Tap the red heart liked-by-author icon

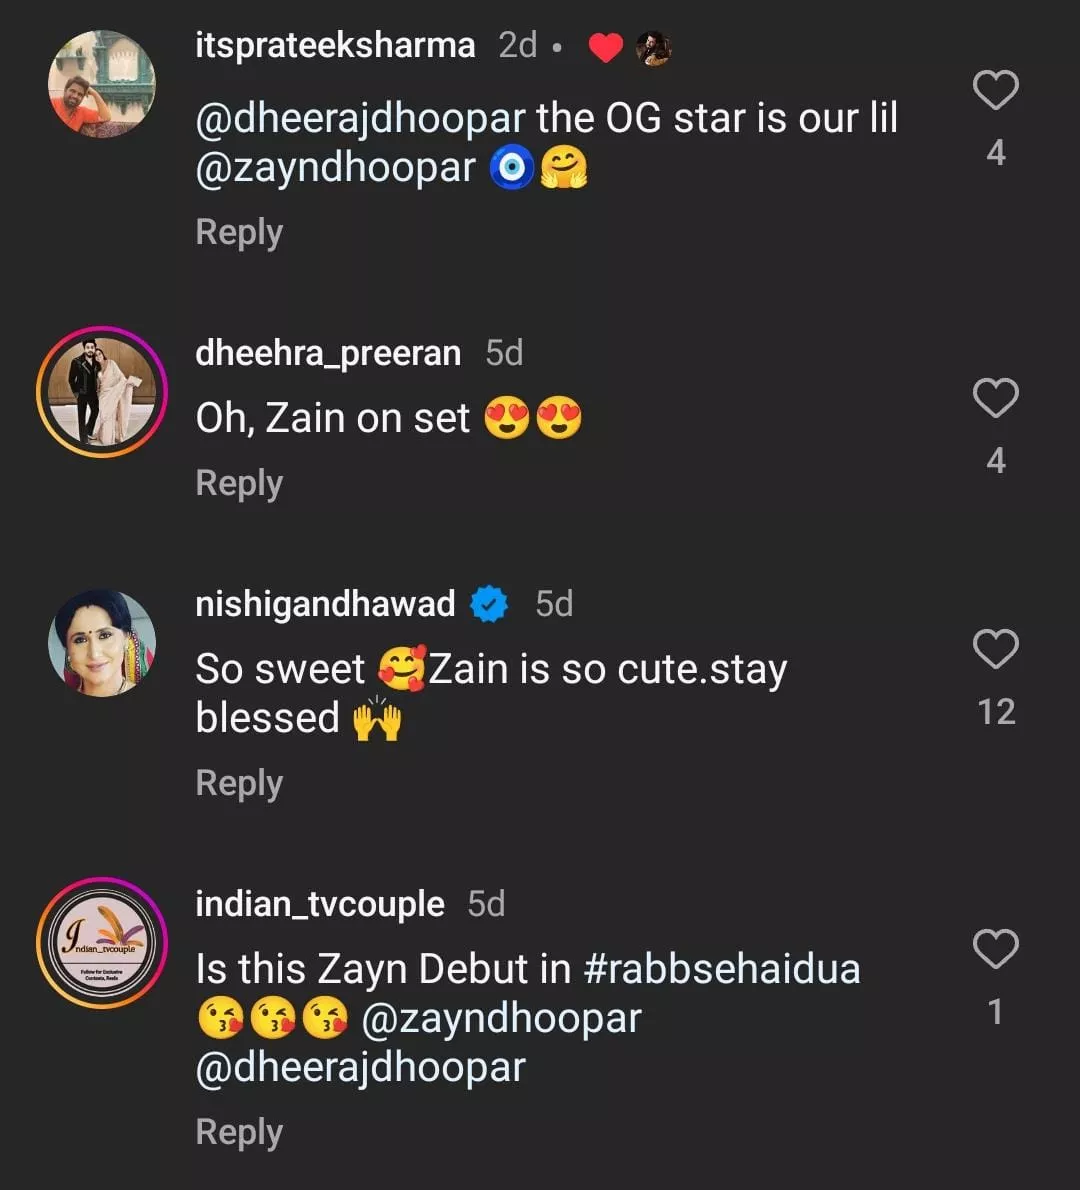point(605,47)
